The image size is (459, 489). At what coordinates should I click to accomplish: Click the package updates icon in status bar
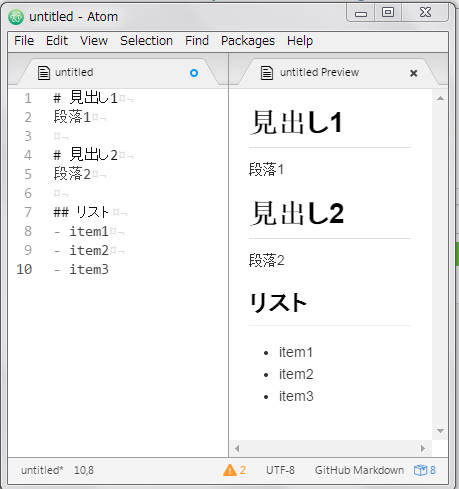click(x=420, y=470)
